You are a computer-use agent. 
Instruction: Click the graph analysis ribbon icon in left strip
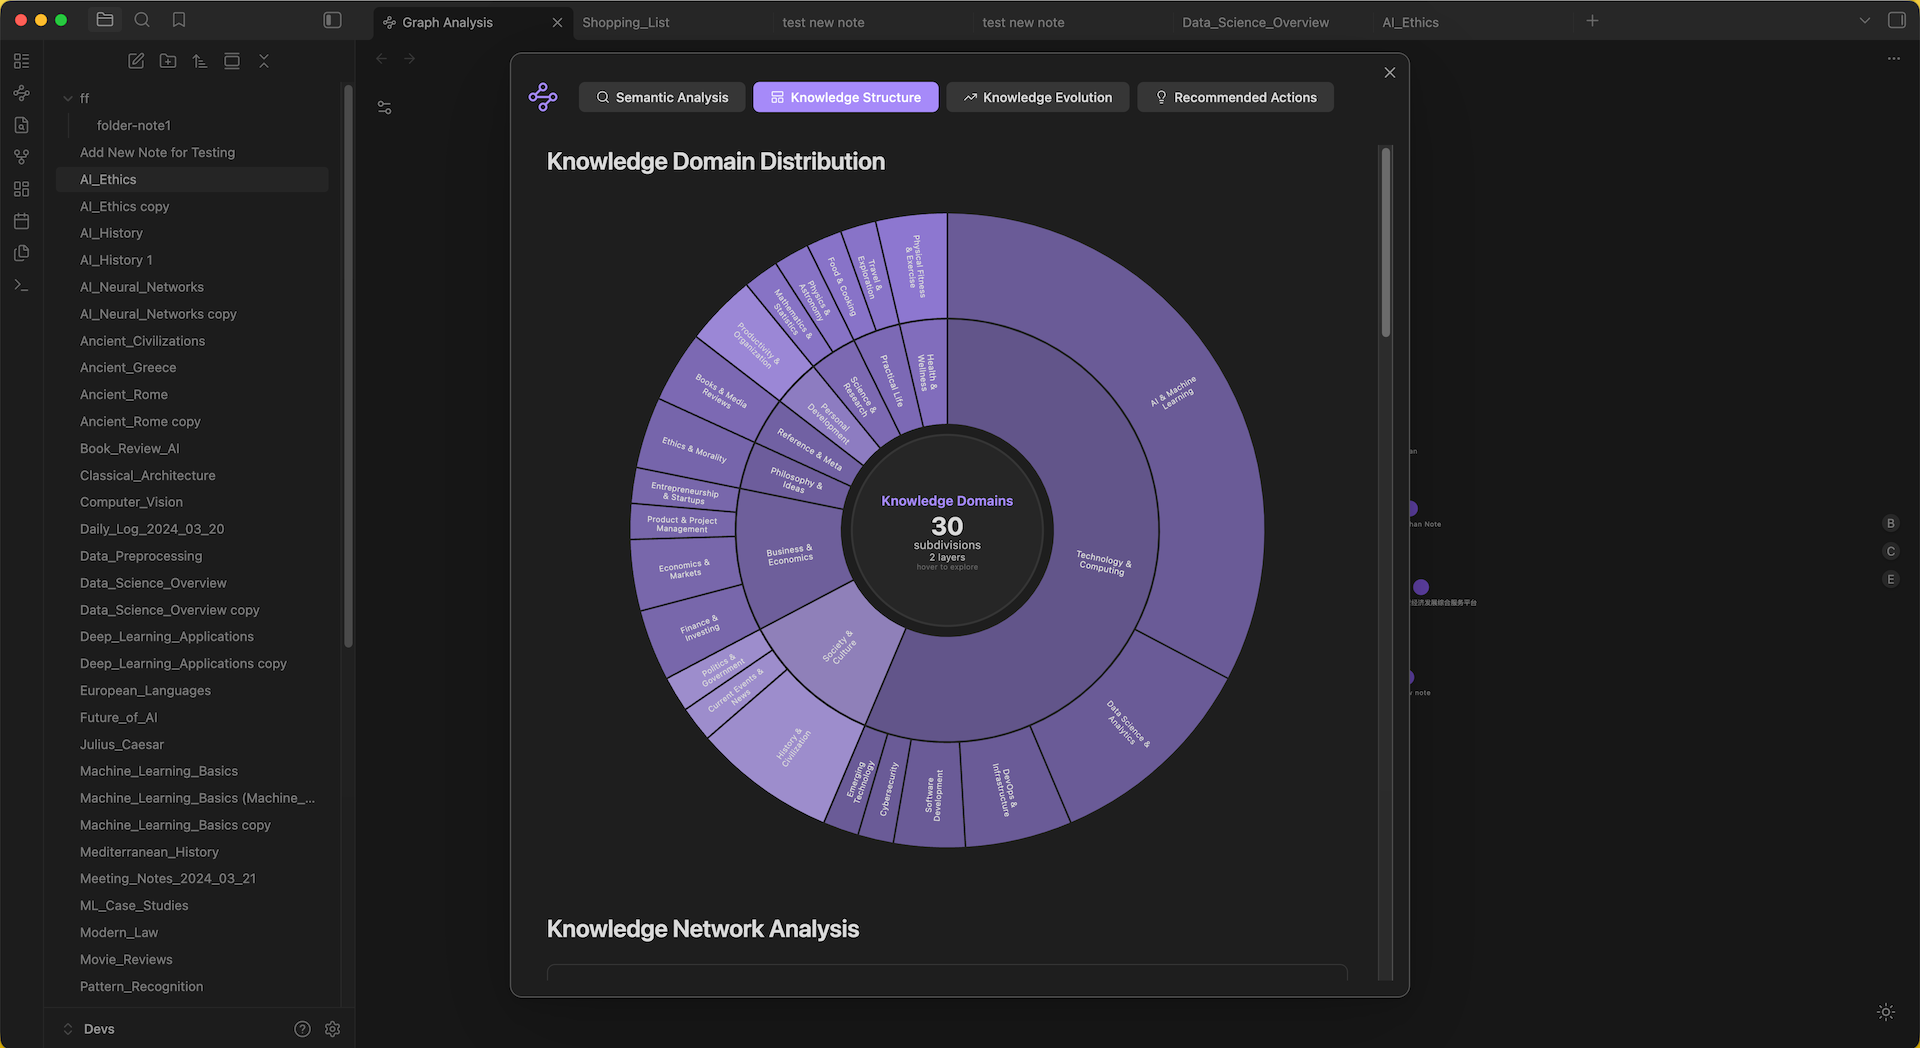(21, 93)
